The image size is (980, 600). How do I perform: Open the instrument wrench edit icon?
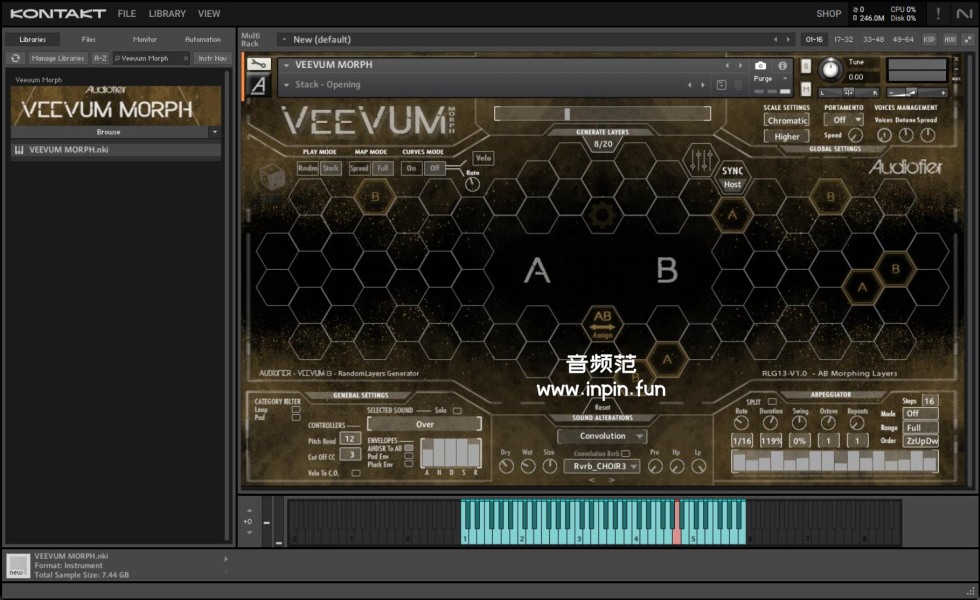(258, 64)
